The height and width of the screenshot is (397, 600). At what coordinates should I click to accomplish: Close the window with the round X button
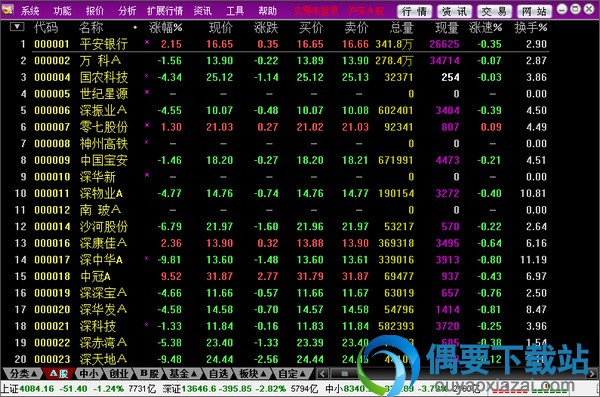589,9
